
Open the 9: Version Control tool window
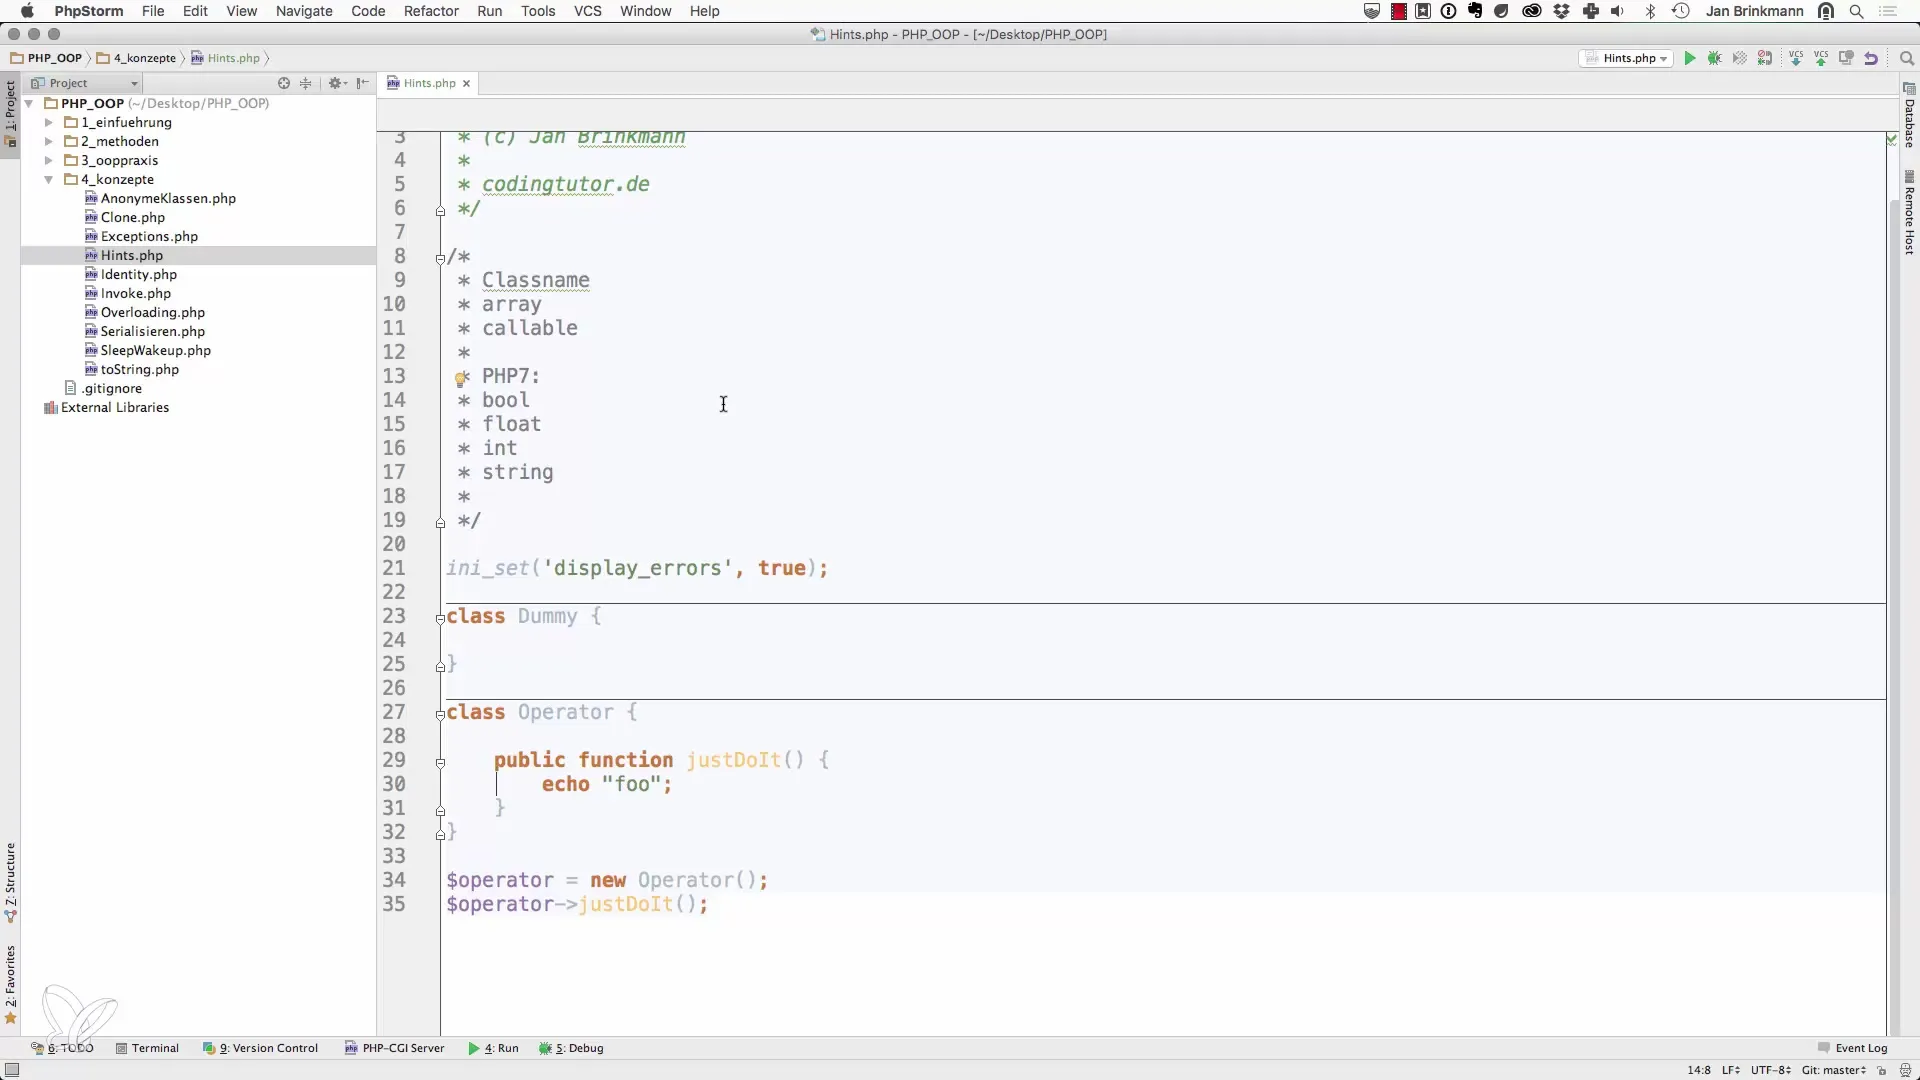260,1048
